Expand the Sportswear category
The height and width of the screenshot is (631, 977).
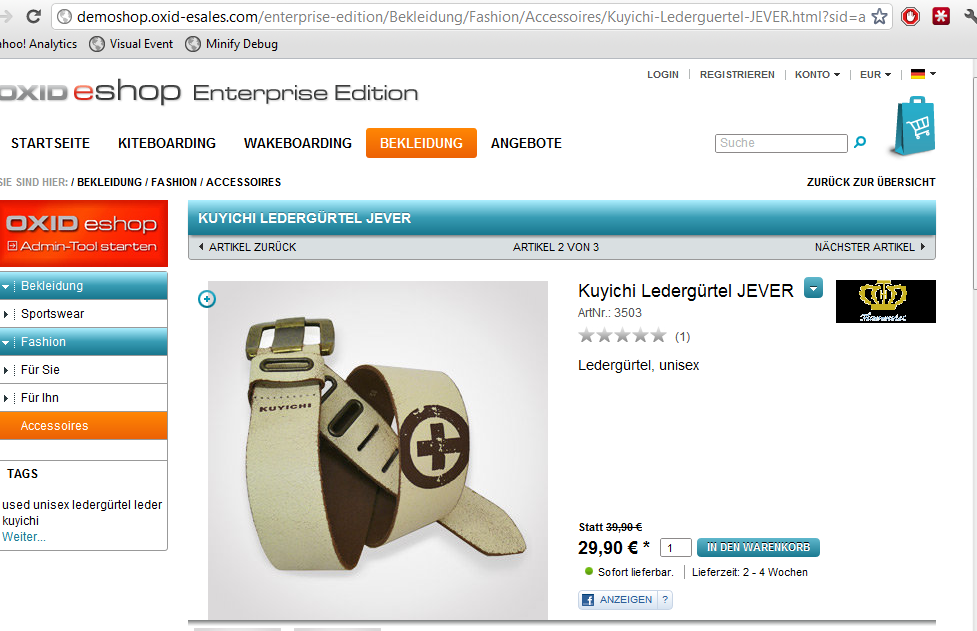[6, 314]
